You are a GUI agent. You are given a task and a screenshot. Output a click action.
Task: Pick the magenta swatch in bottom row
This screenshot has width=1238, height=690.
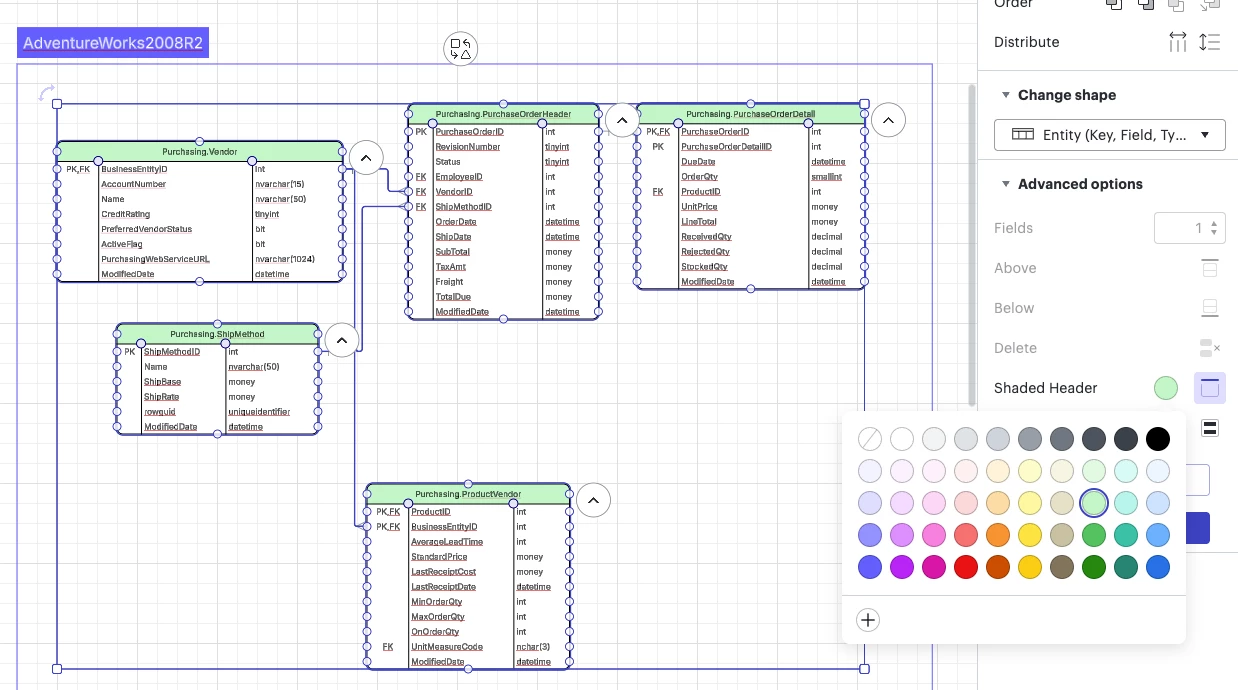934,567
